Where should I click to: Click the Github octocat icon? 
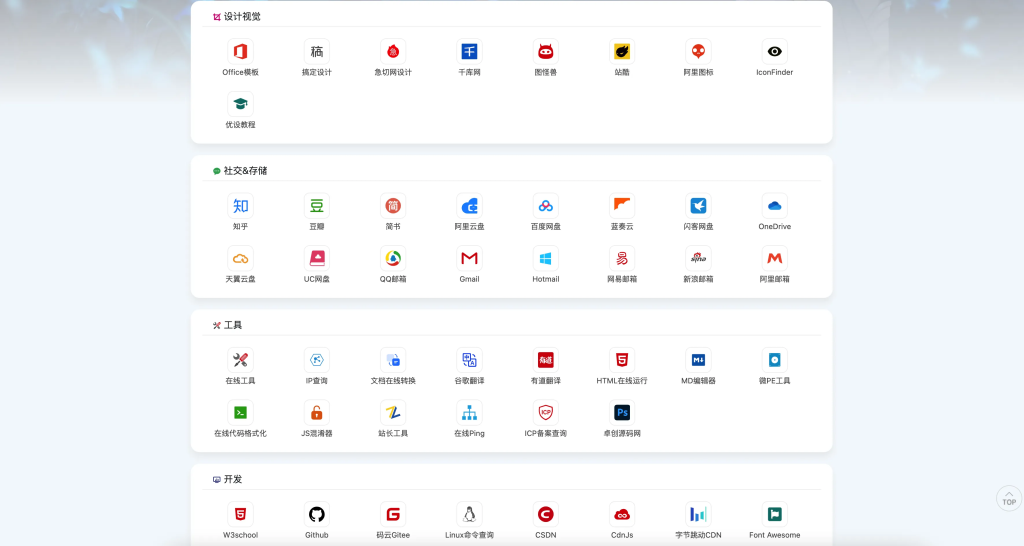(317, 514)
